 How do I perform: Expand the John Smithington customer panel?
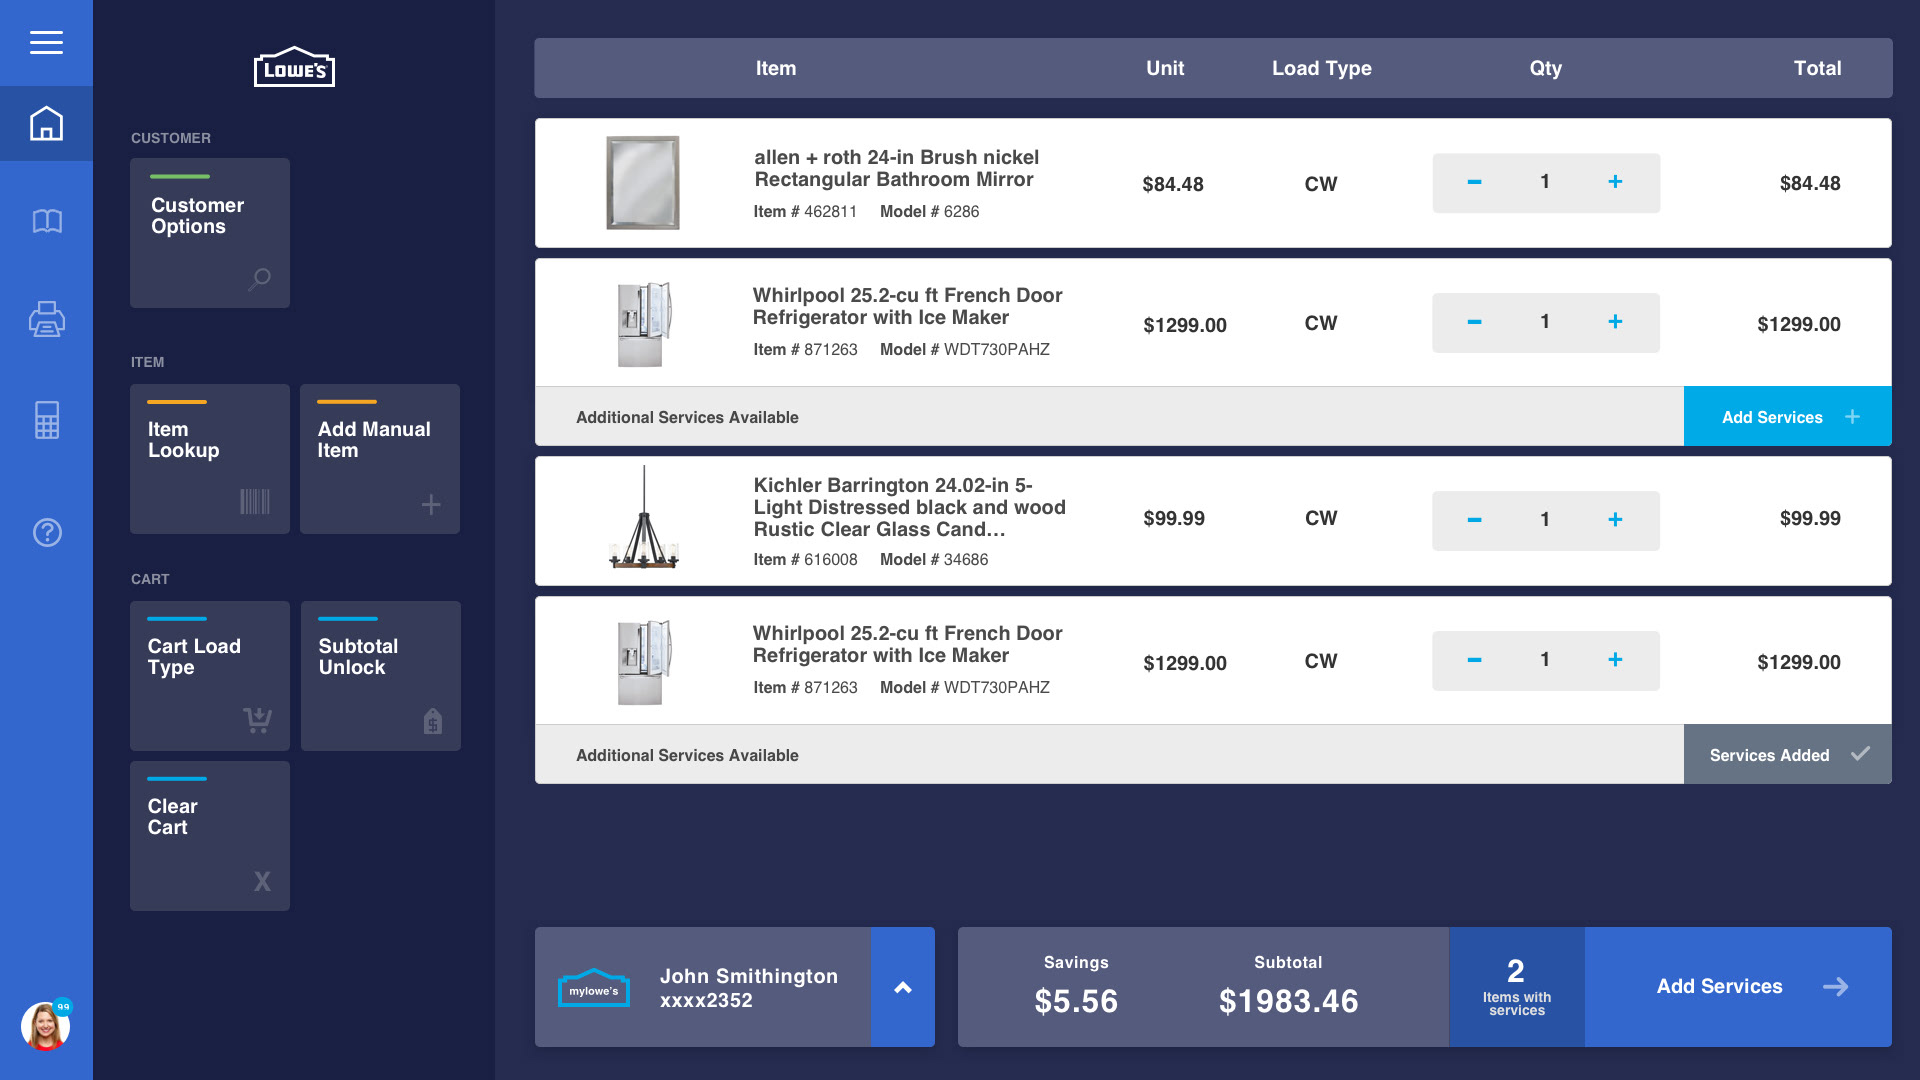pos(902,987)
